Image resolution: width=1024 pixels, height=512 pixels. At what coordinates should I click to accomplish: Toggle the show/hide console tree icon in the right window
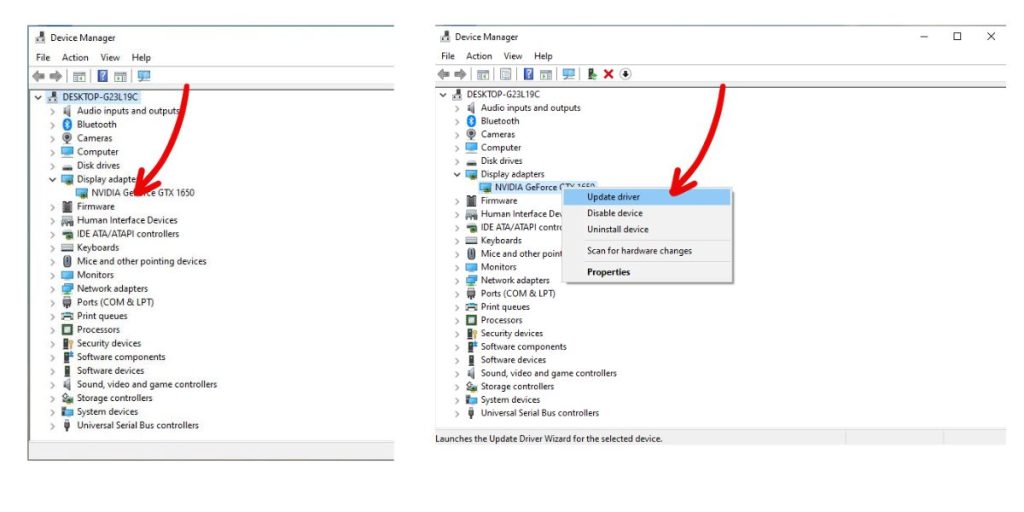click(483, 74)
